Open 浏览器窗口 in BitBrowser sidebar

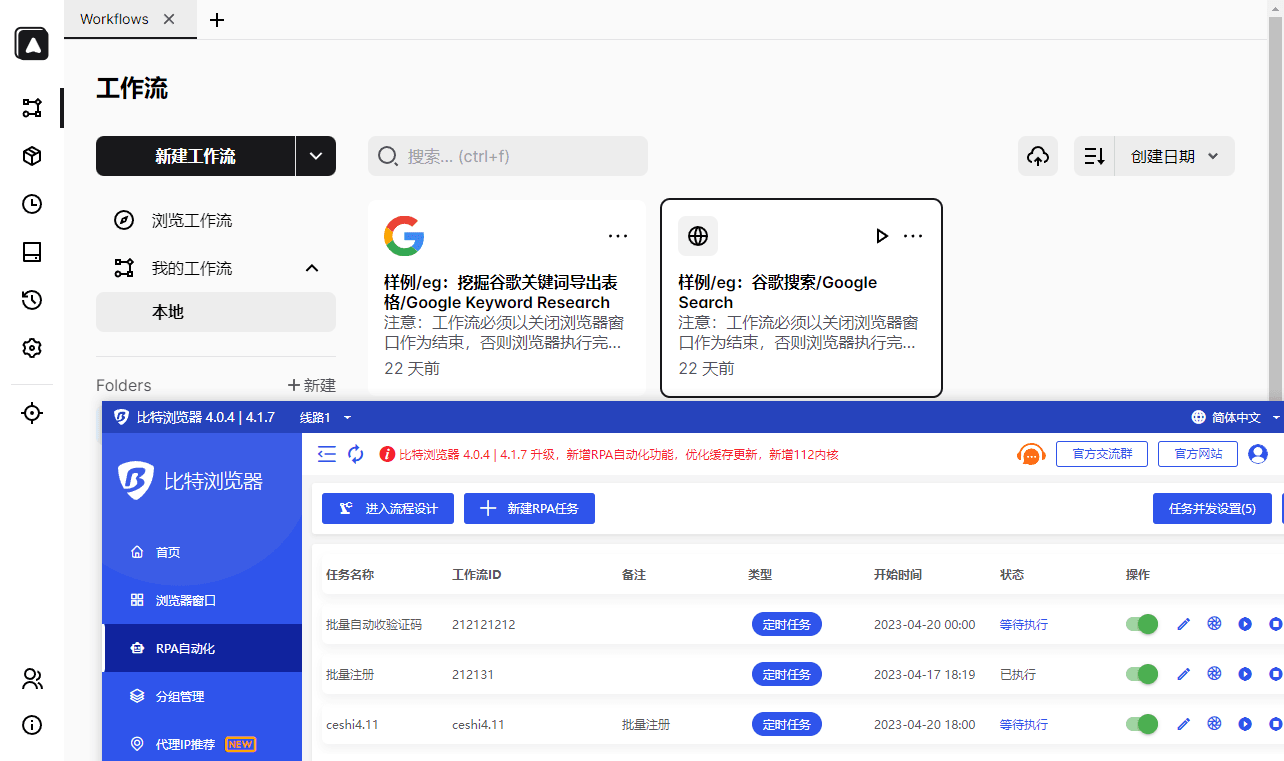[x=185, y=600]
